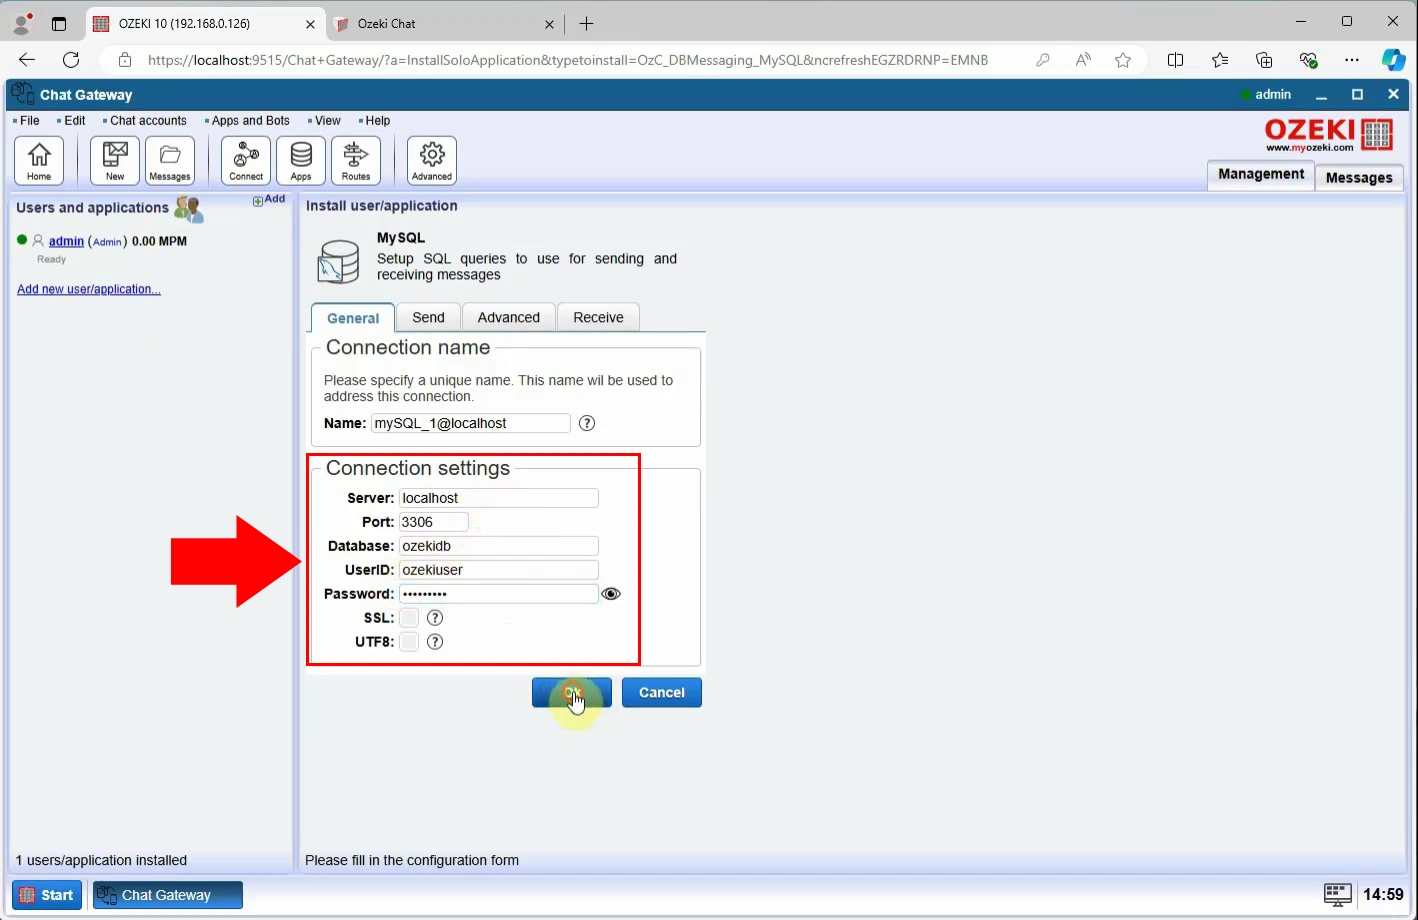This screenshot has height=920, width=1418.
Task: Switch to the Receive tab
Action: (598, 317)
